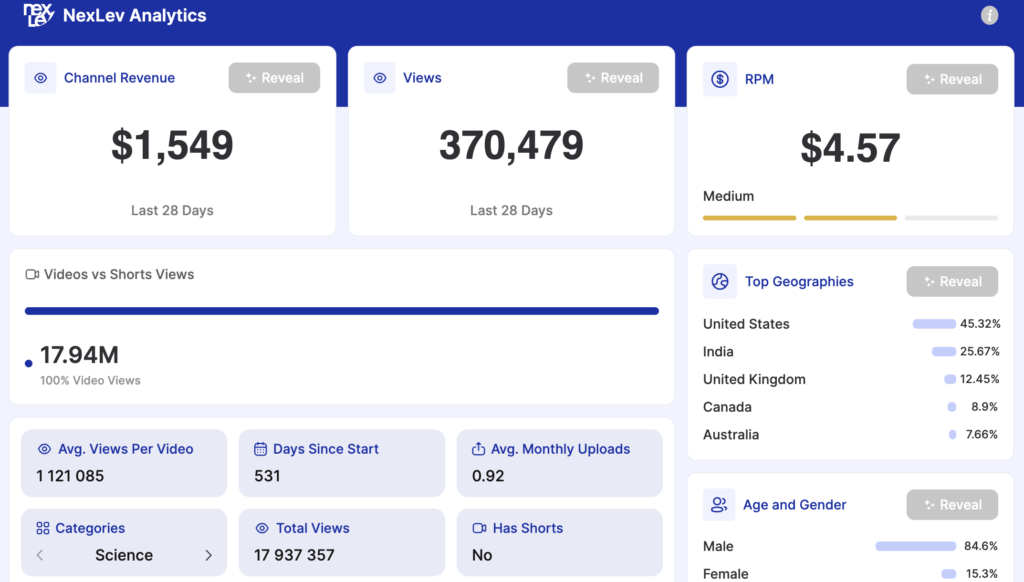Image resolution: width=1024 pixels, height=582 pixels.
Task: Click the 45.32% United States value
Action: [x=980, y=324]
